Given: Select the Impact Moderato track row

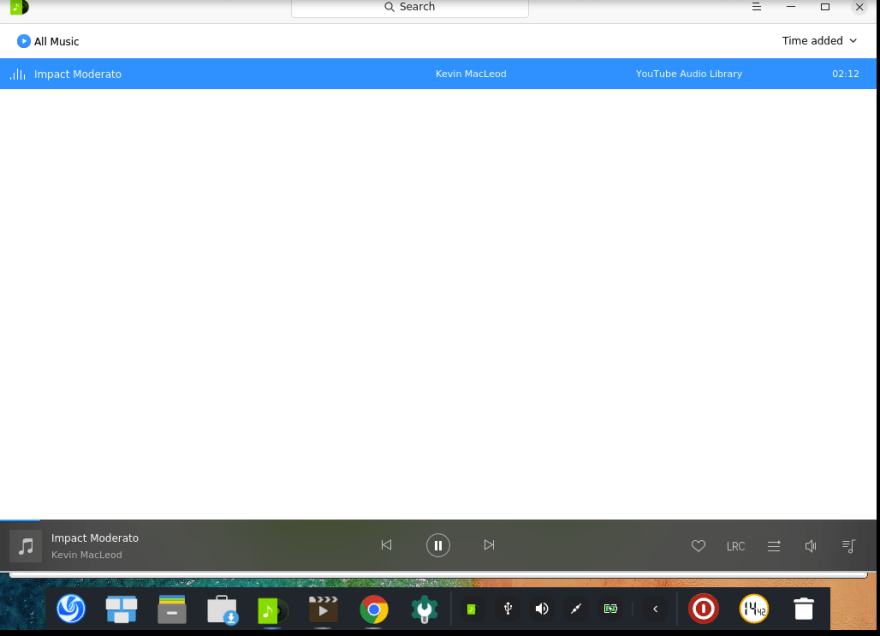Looking at the screenshot, I should coord(438,74).
